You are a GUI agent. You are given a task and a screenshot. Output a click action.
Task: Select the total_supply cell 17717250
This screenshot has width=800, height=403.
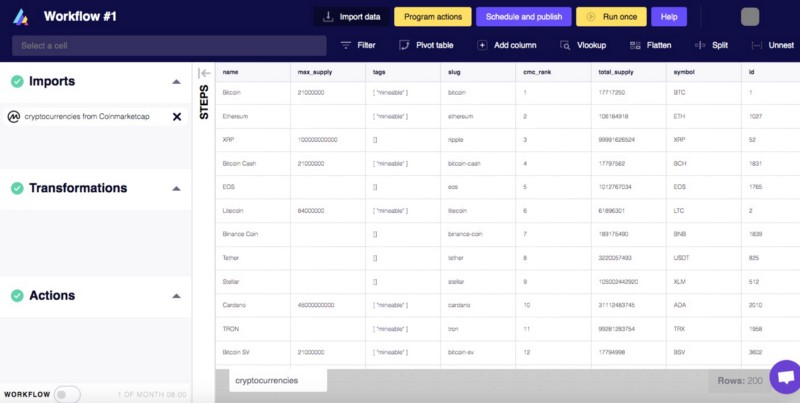[629, 93]
